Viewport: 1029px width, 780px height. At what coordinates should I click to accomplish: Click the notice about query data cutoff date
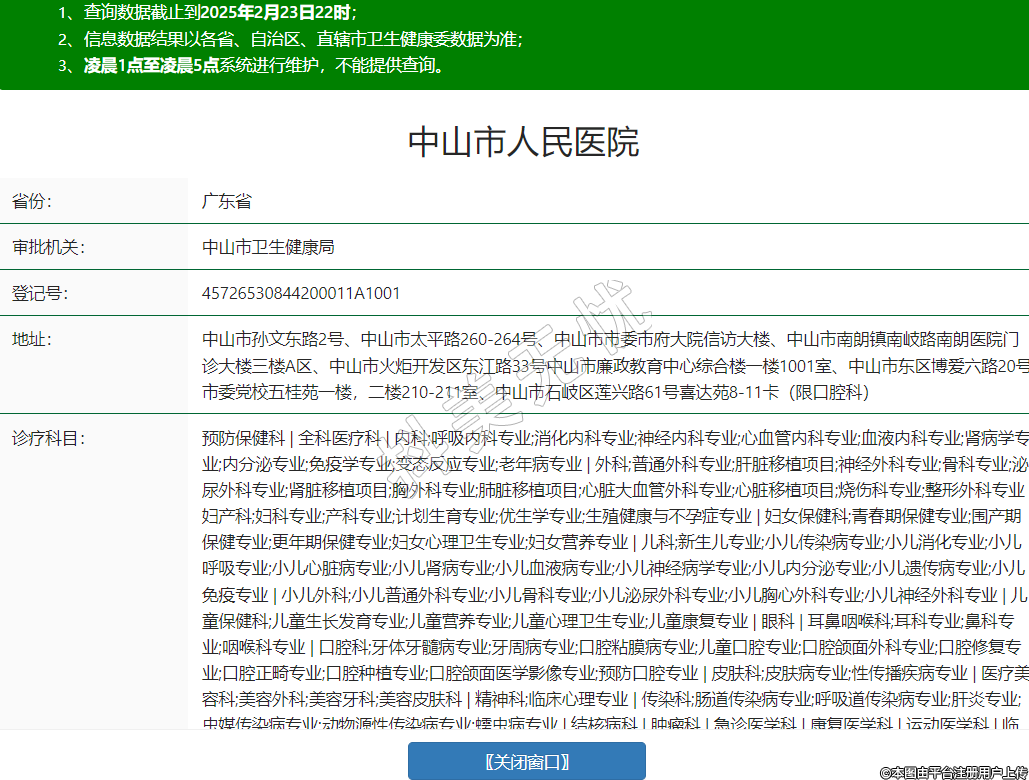pyautogui.click(x=206, y=13)
